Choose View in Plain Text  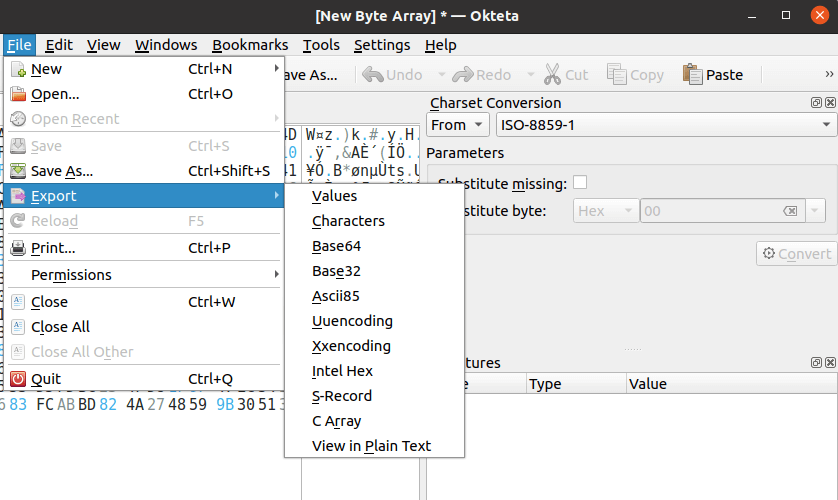click(x=374, y=446)
